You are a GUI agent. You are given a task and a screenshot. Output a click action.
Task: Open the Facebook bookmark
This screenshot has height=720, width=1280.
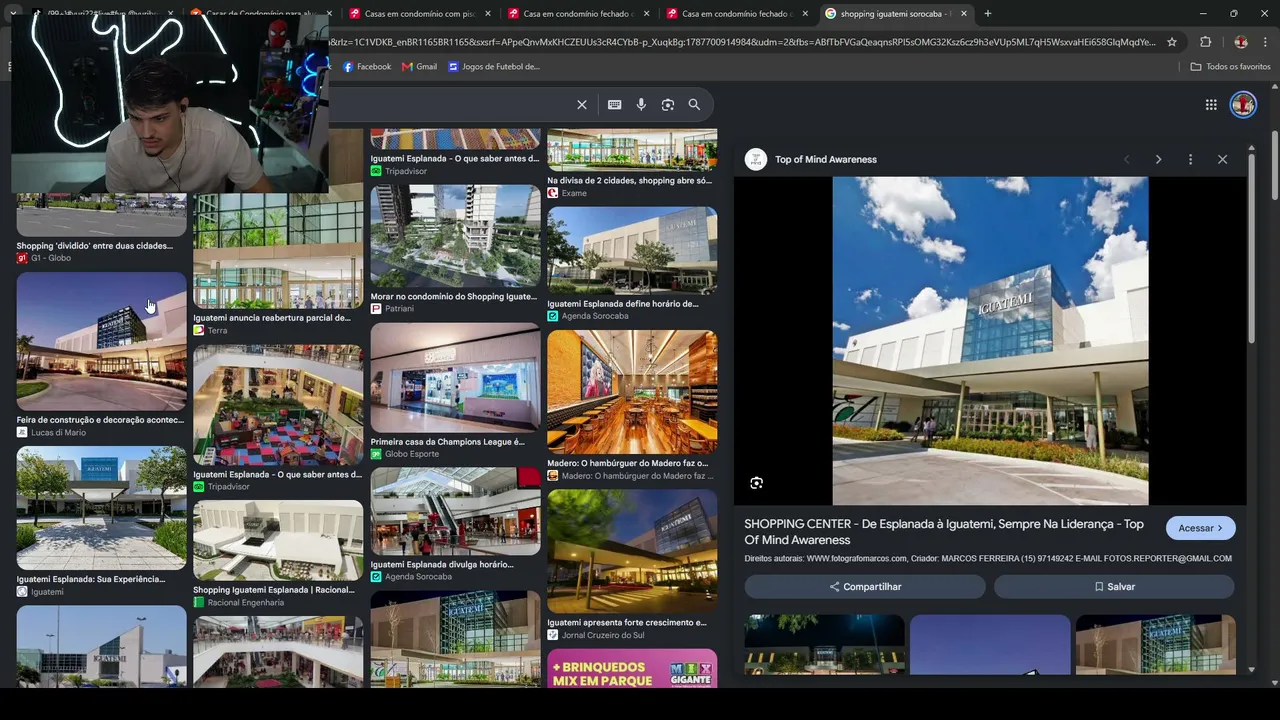(x=367, y=67)
